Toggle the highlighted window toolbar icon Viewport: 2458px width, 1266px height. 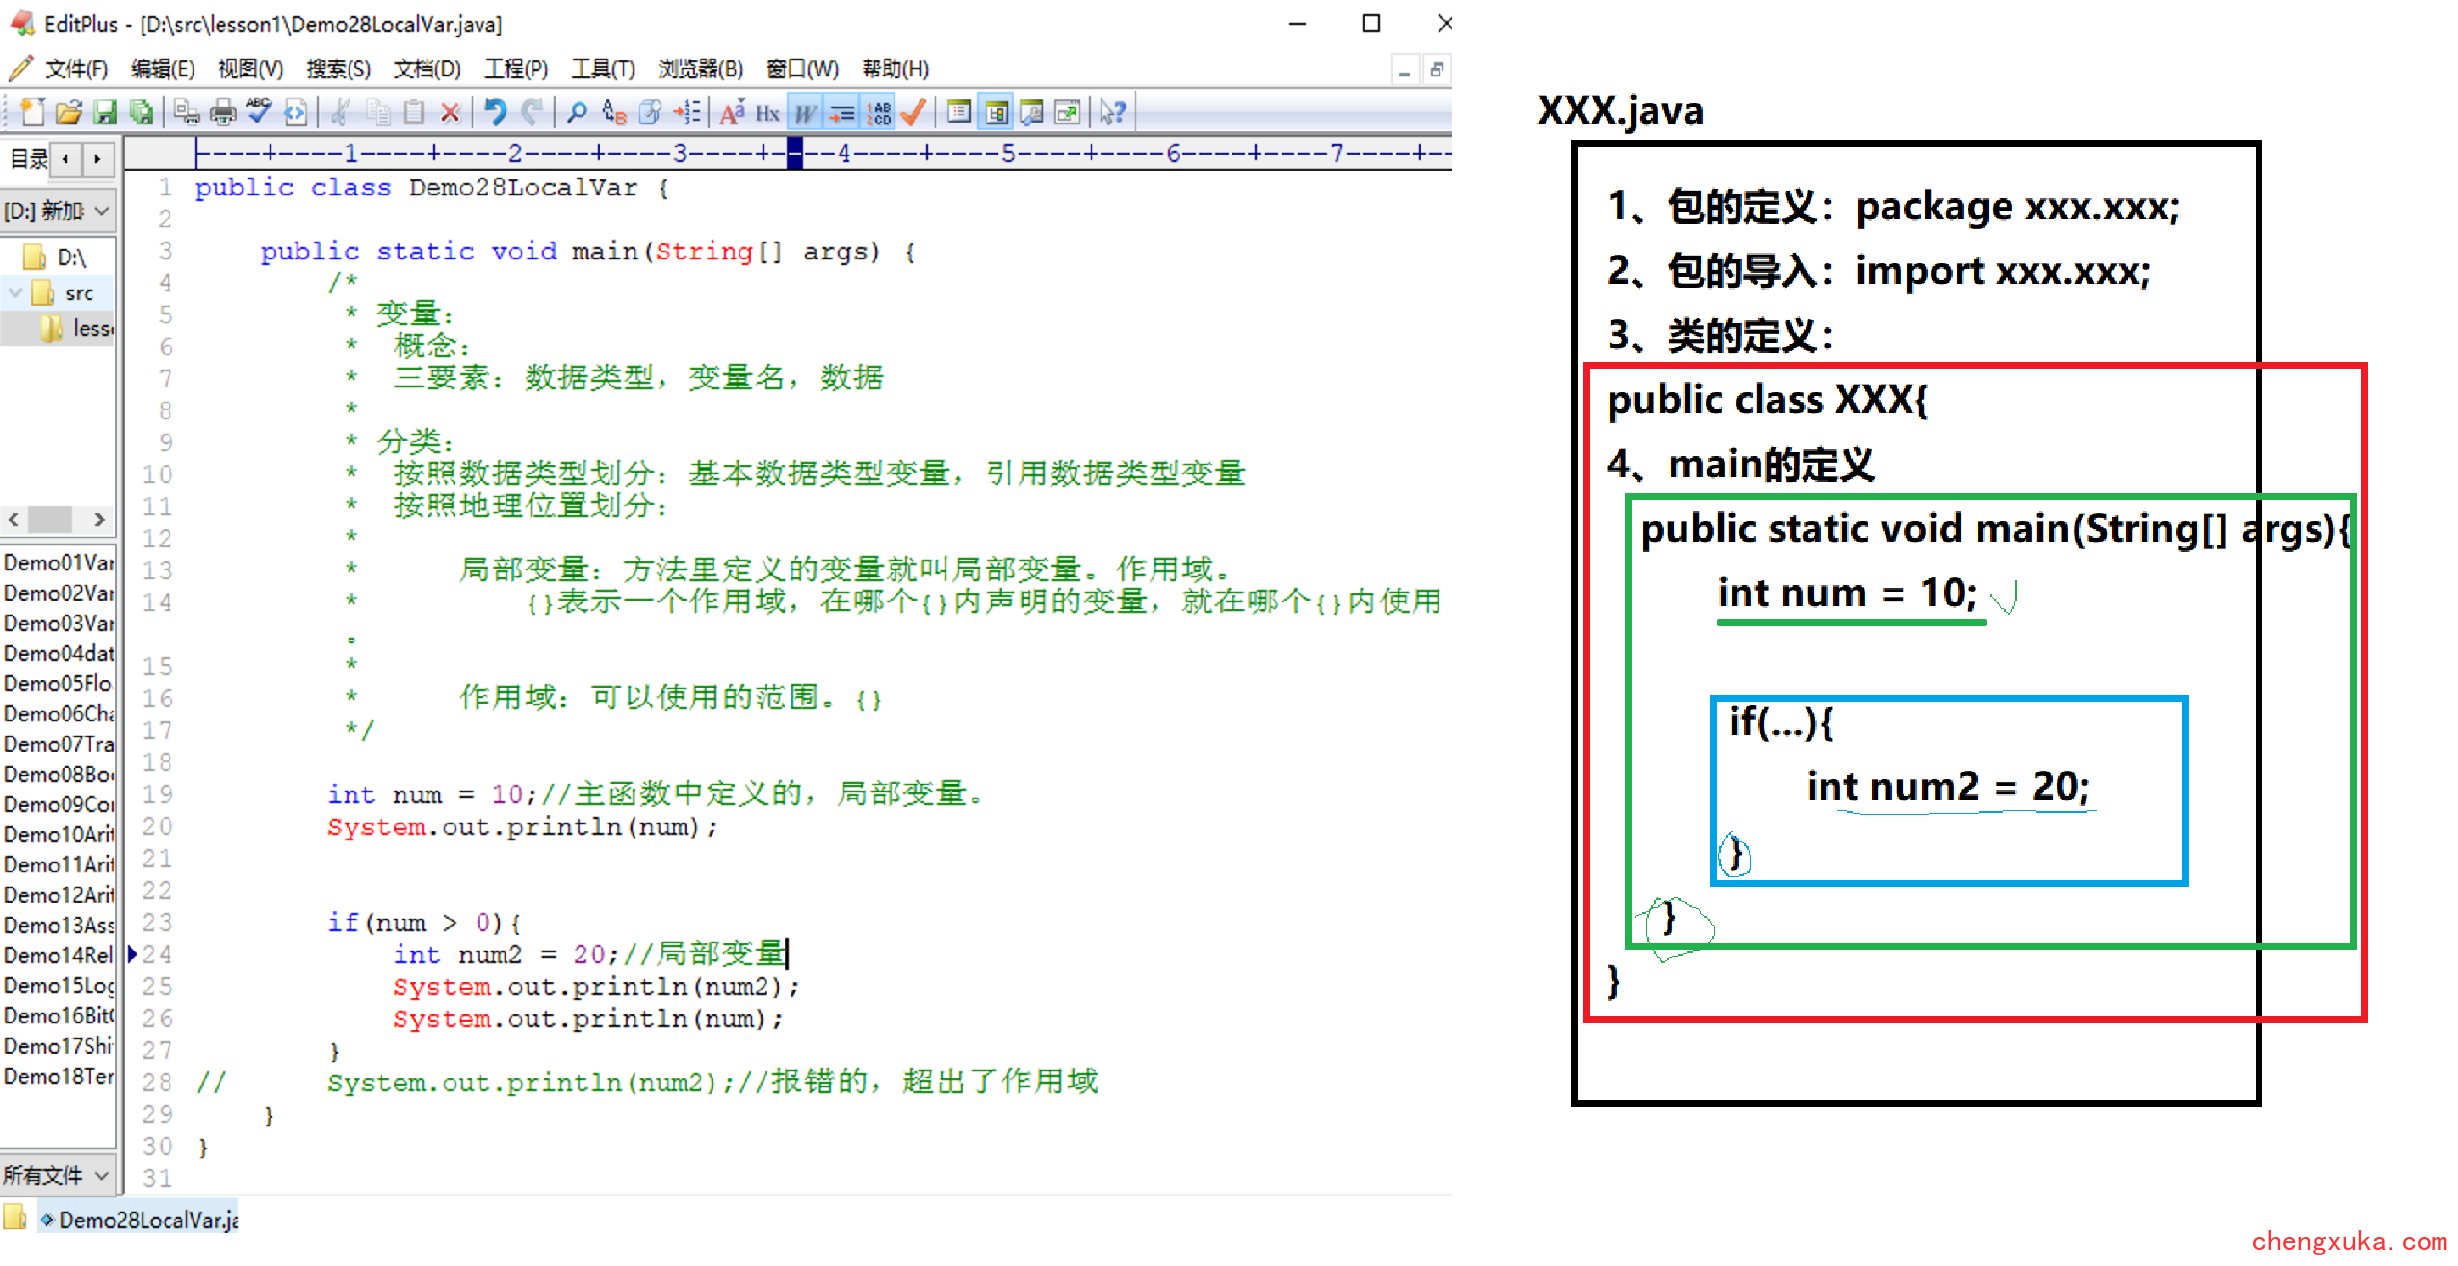[996, 112]
